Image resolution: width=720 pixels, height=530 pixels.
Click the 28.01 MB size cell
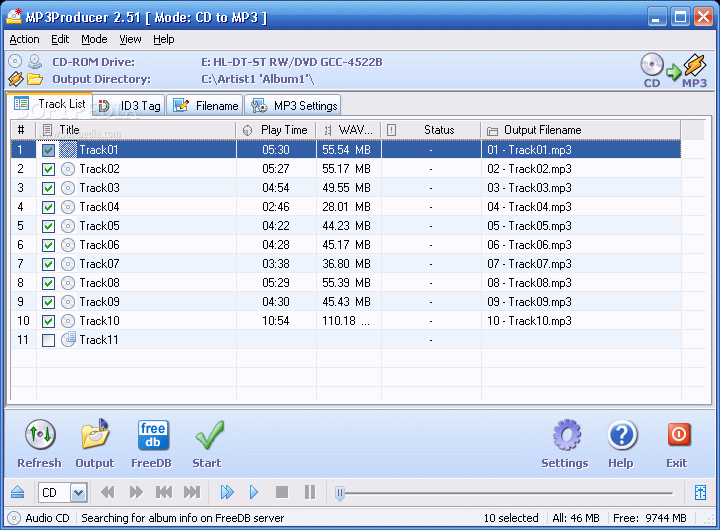pos(346,207)
